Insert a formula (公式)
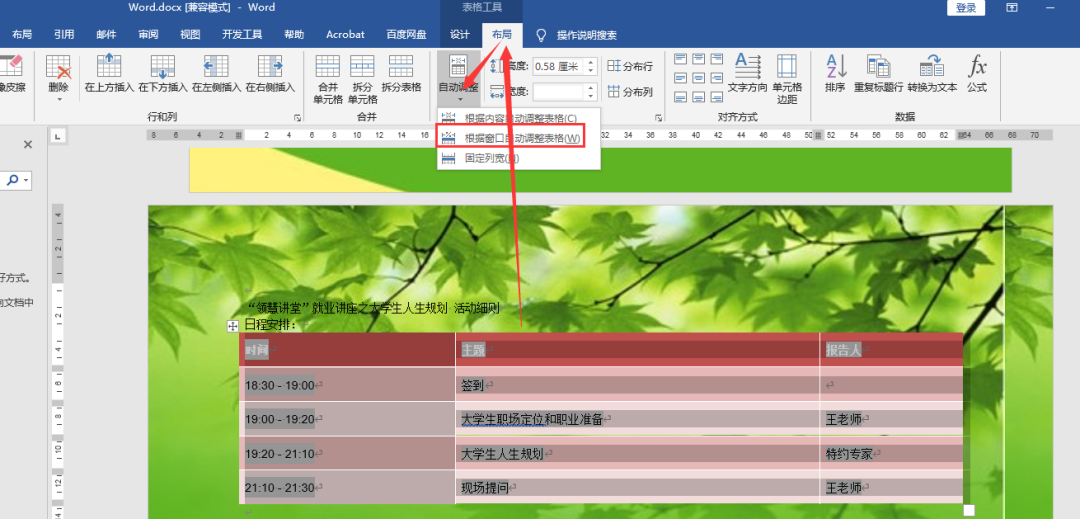1080x519 pixels. point(977,74)
